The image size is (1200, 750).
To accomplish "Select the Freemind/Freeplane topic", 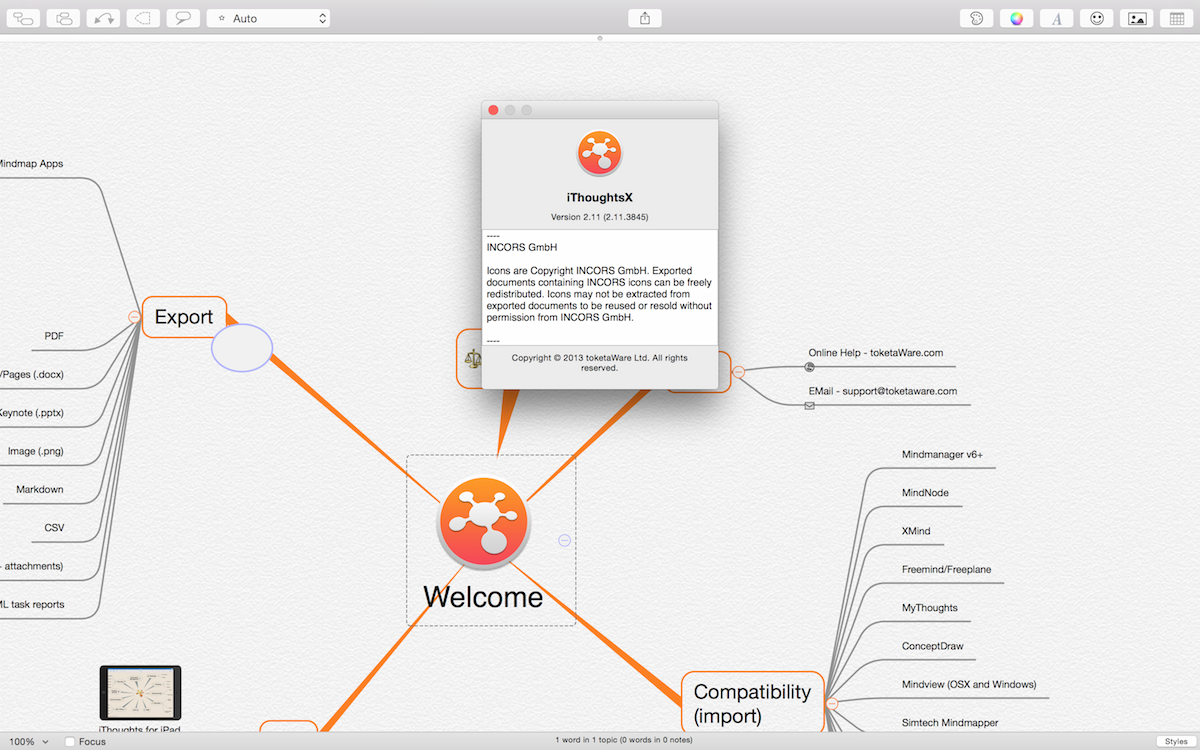I will 946,569.
